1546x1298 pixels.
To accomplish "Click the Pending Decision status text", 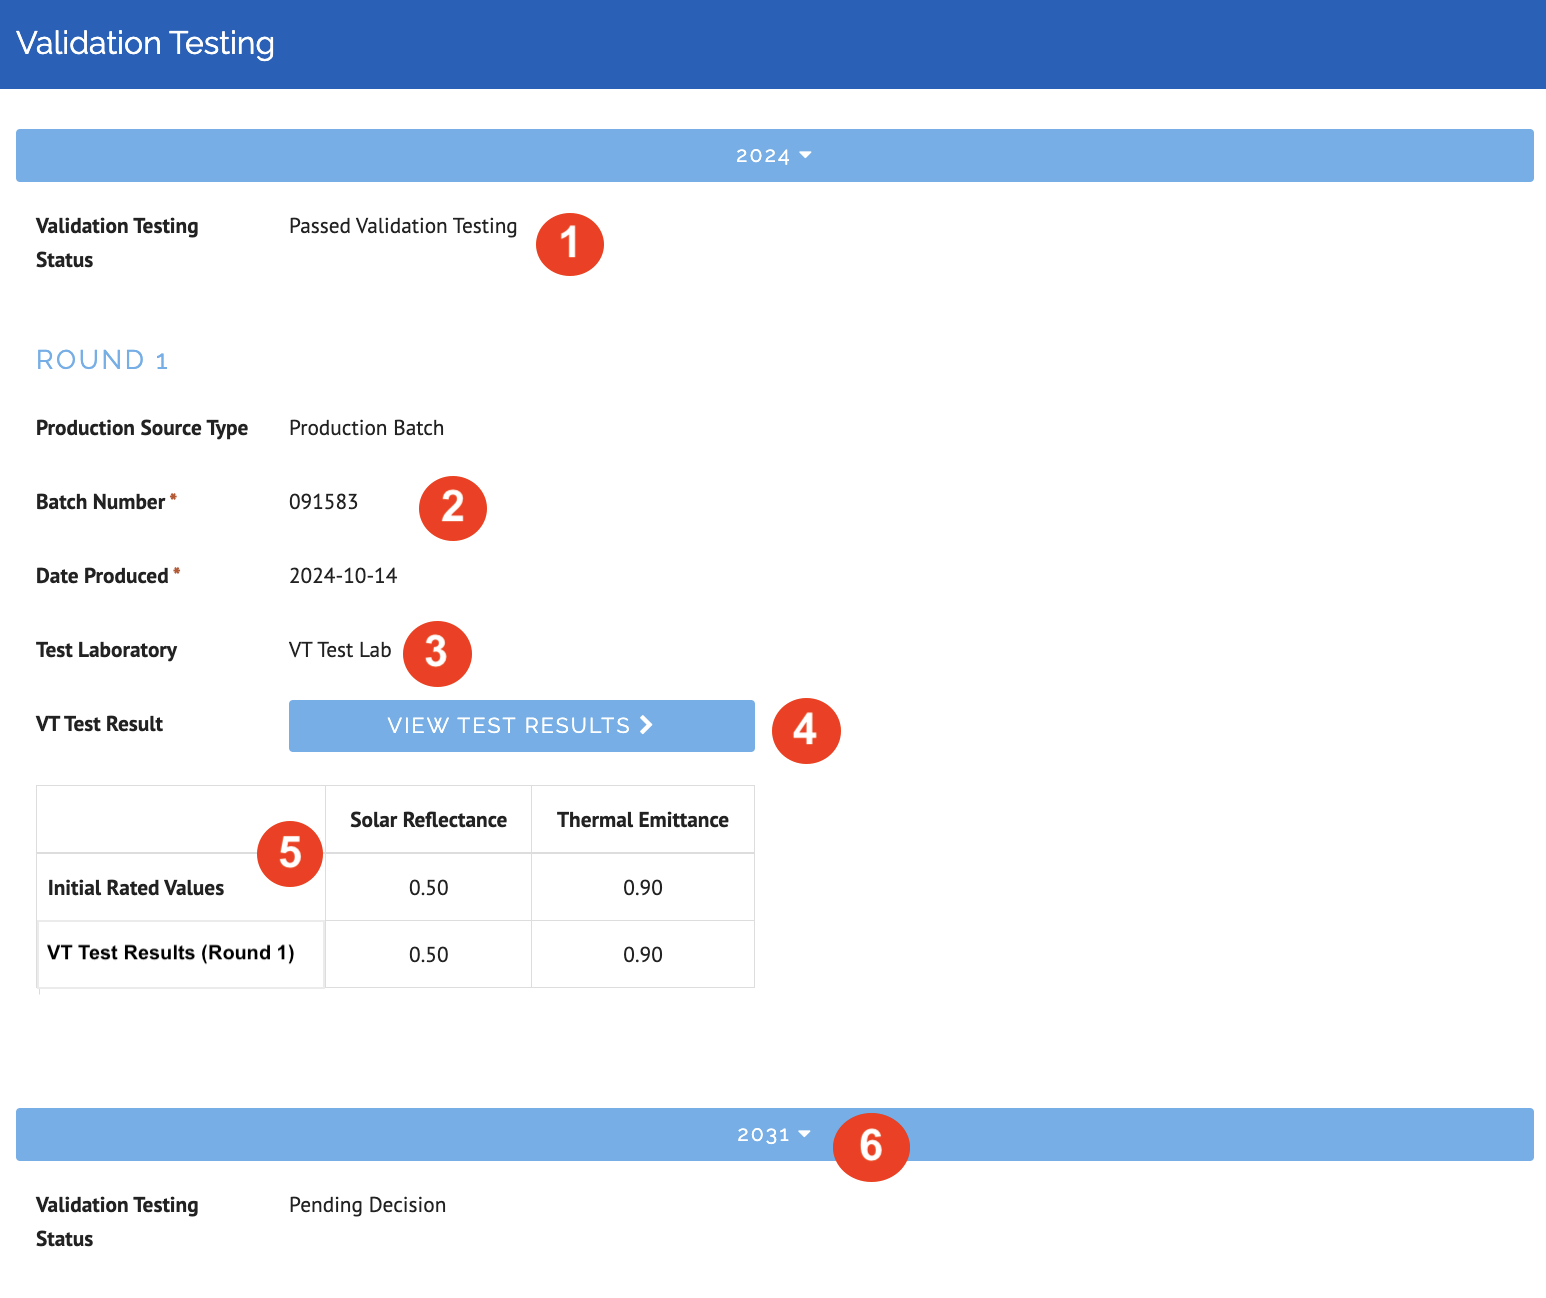I will tap(367, 1205).
